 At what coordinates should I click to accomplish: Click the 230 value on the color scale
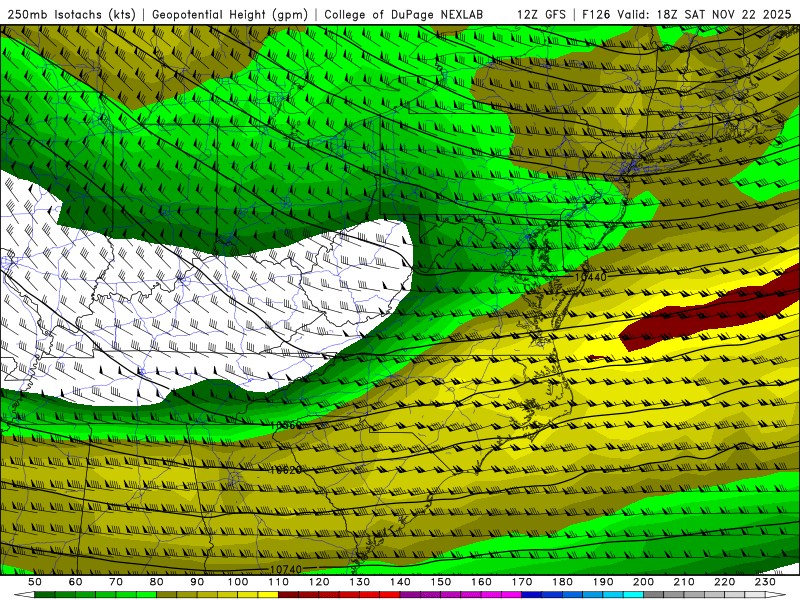coord(765,582)
